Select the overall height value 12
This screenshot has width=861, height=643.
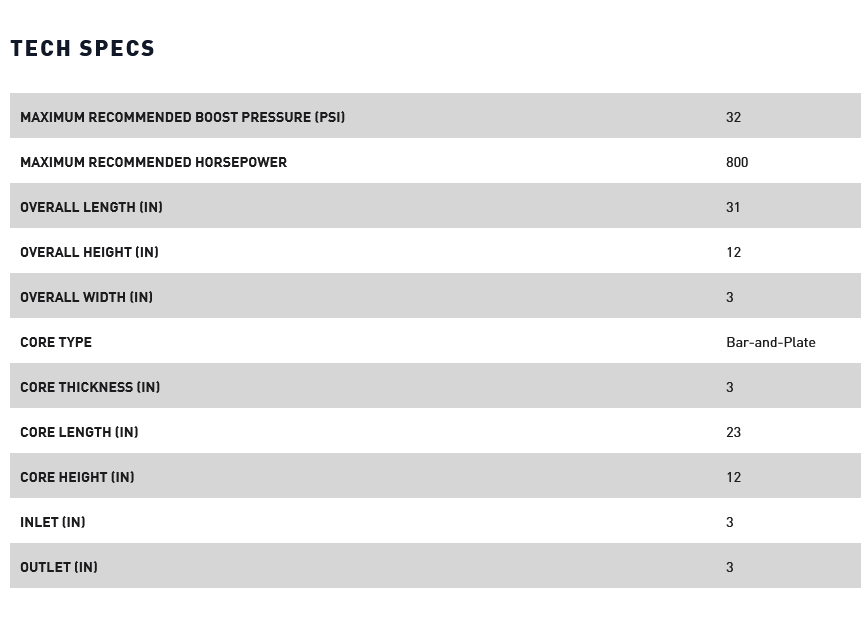pos(733,252)
